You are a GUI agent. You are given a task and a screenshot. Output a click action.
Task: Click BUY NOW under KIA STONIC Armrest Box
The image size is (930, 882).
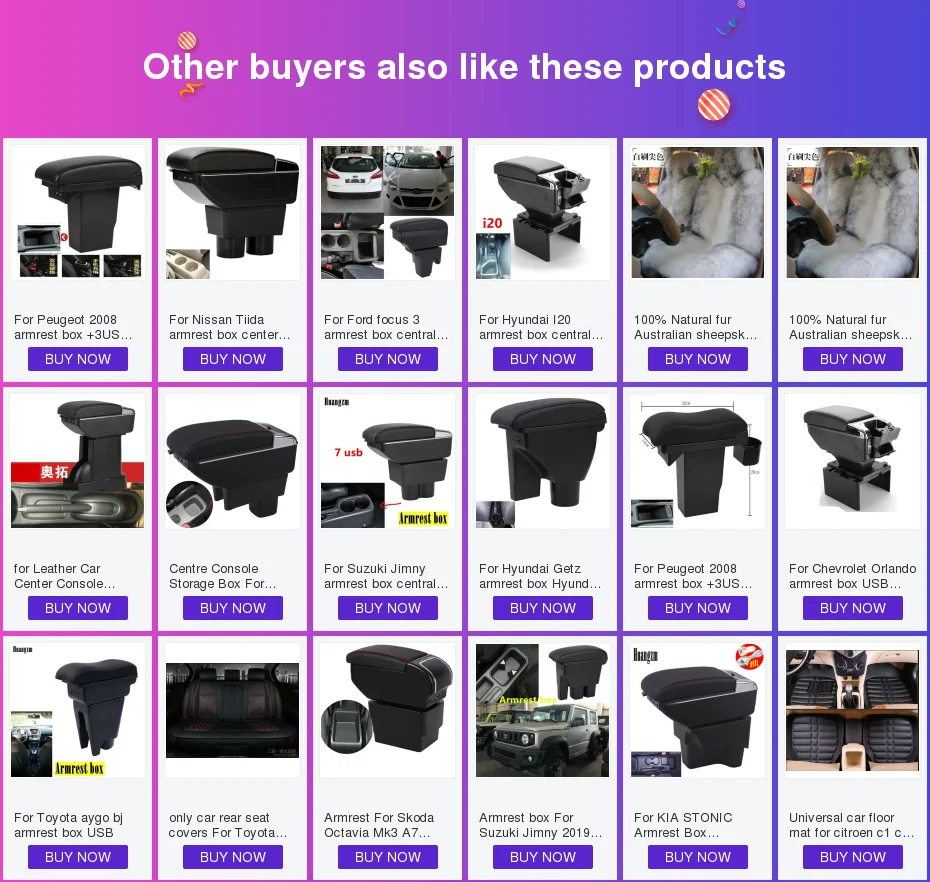pos(698,857)
